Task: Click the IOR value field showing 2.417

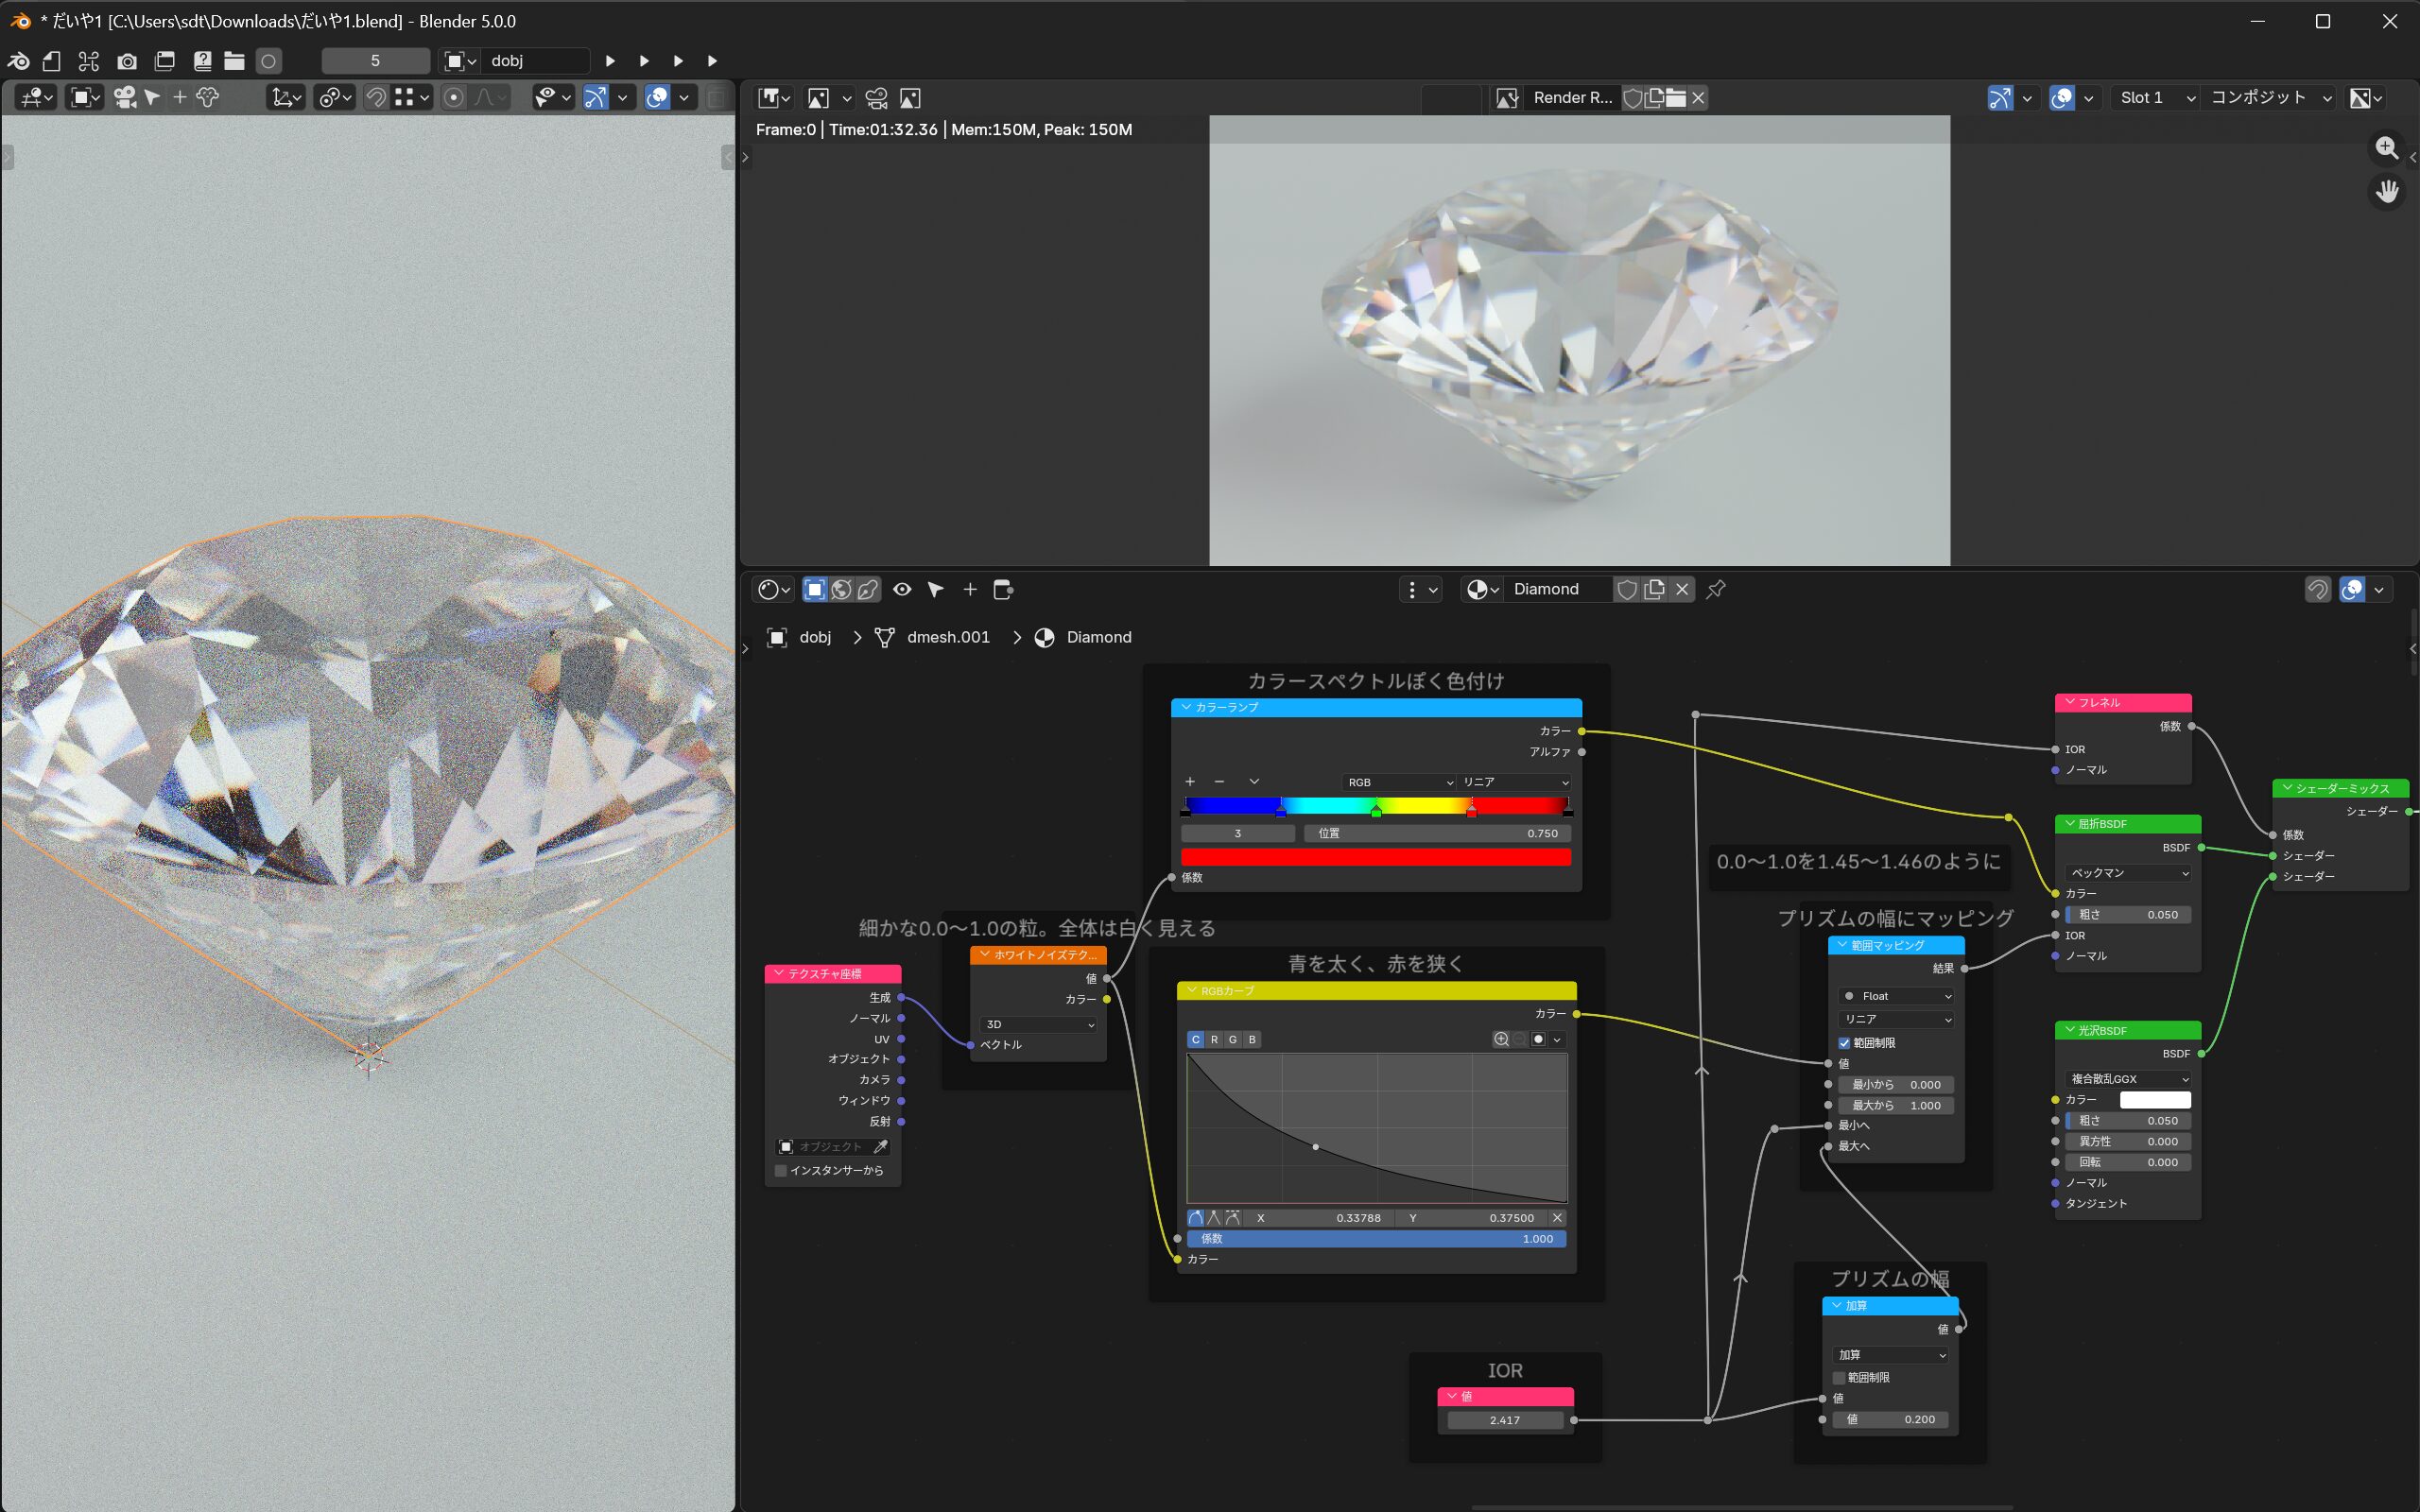Action: 1504,1420
